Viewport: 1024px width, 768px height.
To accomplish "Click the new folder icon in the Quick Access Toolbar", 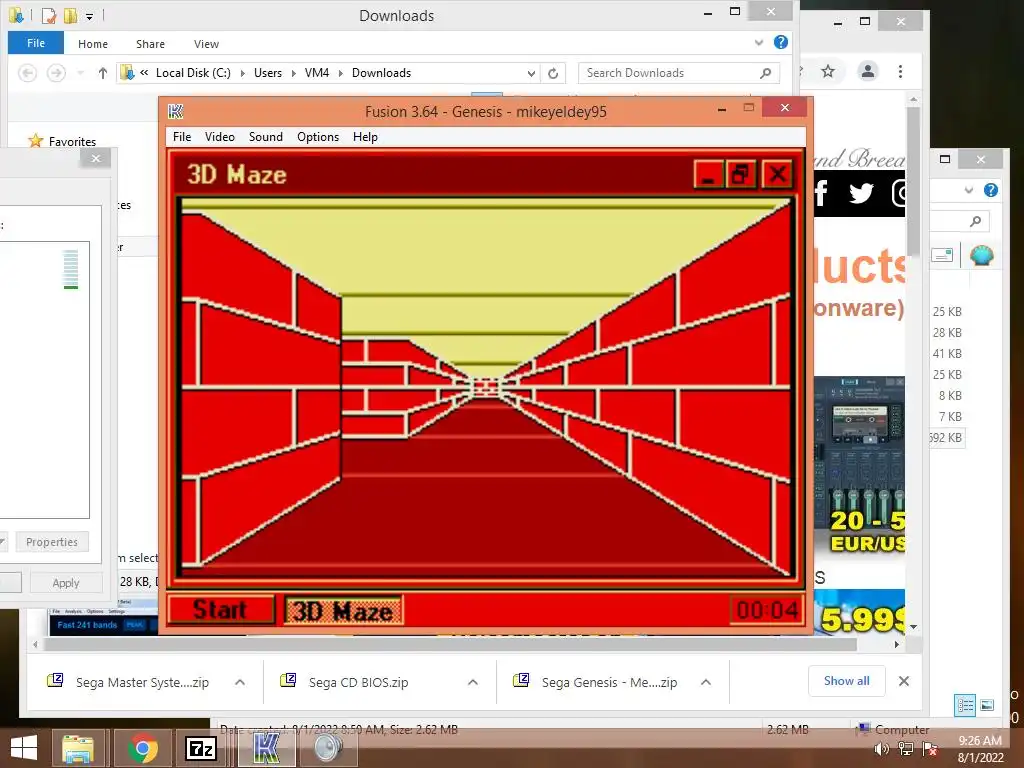I will point(70,16).
